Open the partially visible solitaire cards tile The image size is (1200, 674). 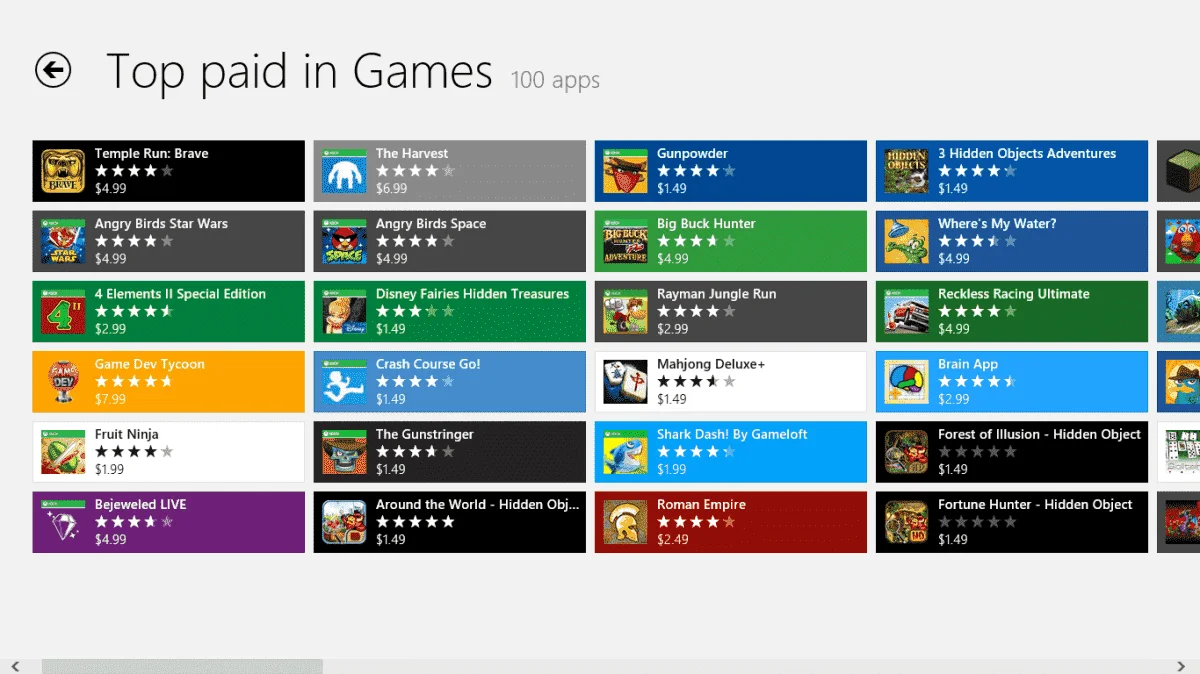coord(1179,451)
